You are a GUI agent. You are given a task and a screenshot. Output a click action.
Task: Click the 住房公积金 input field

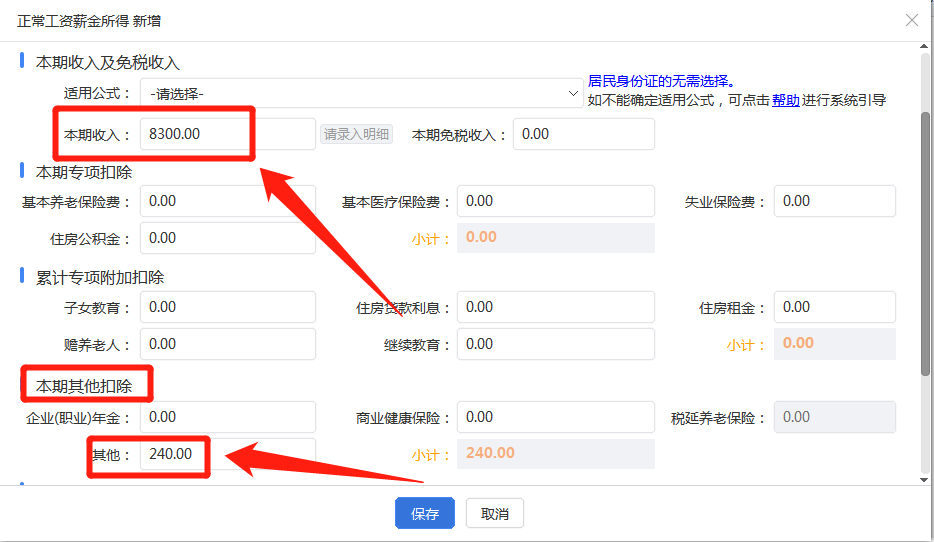[228, 238]
